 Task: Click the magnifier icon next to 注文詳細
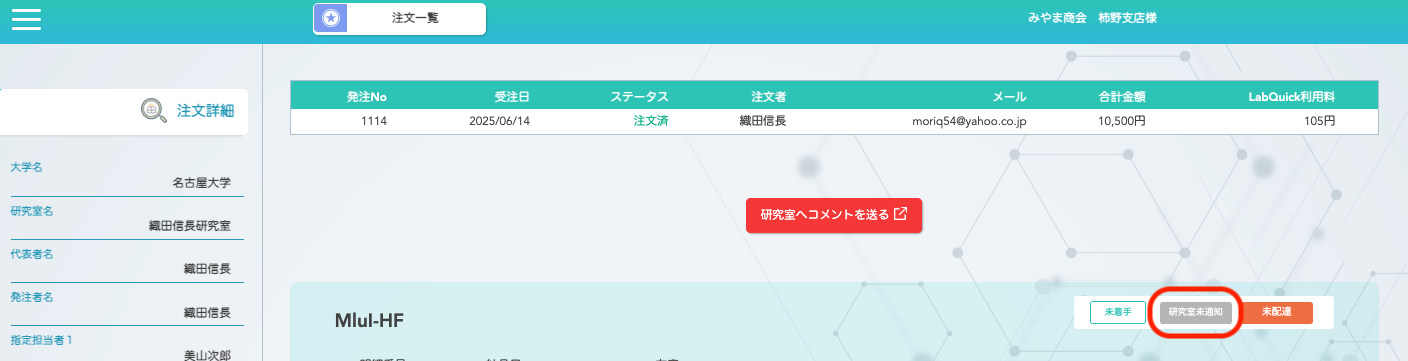click(154, 111)
